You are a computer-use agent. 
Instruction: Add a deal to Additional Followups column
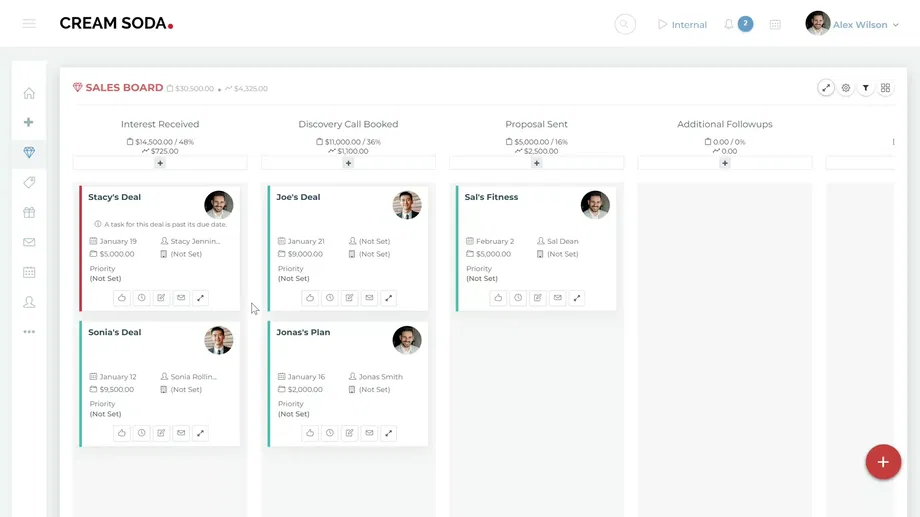tap(725, 163)
